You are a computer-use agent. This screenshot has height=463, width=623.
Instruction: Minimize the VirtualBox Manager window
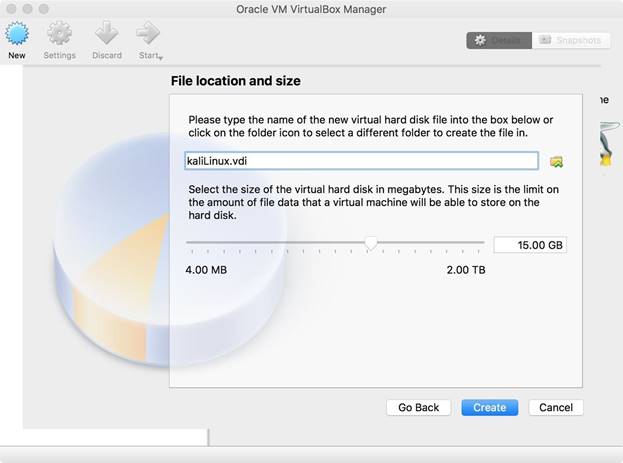coord(28,9)
